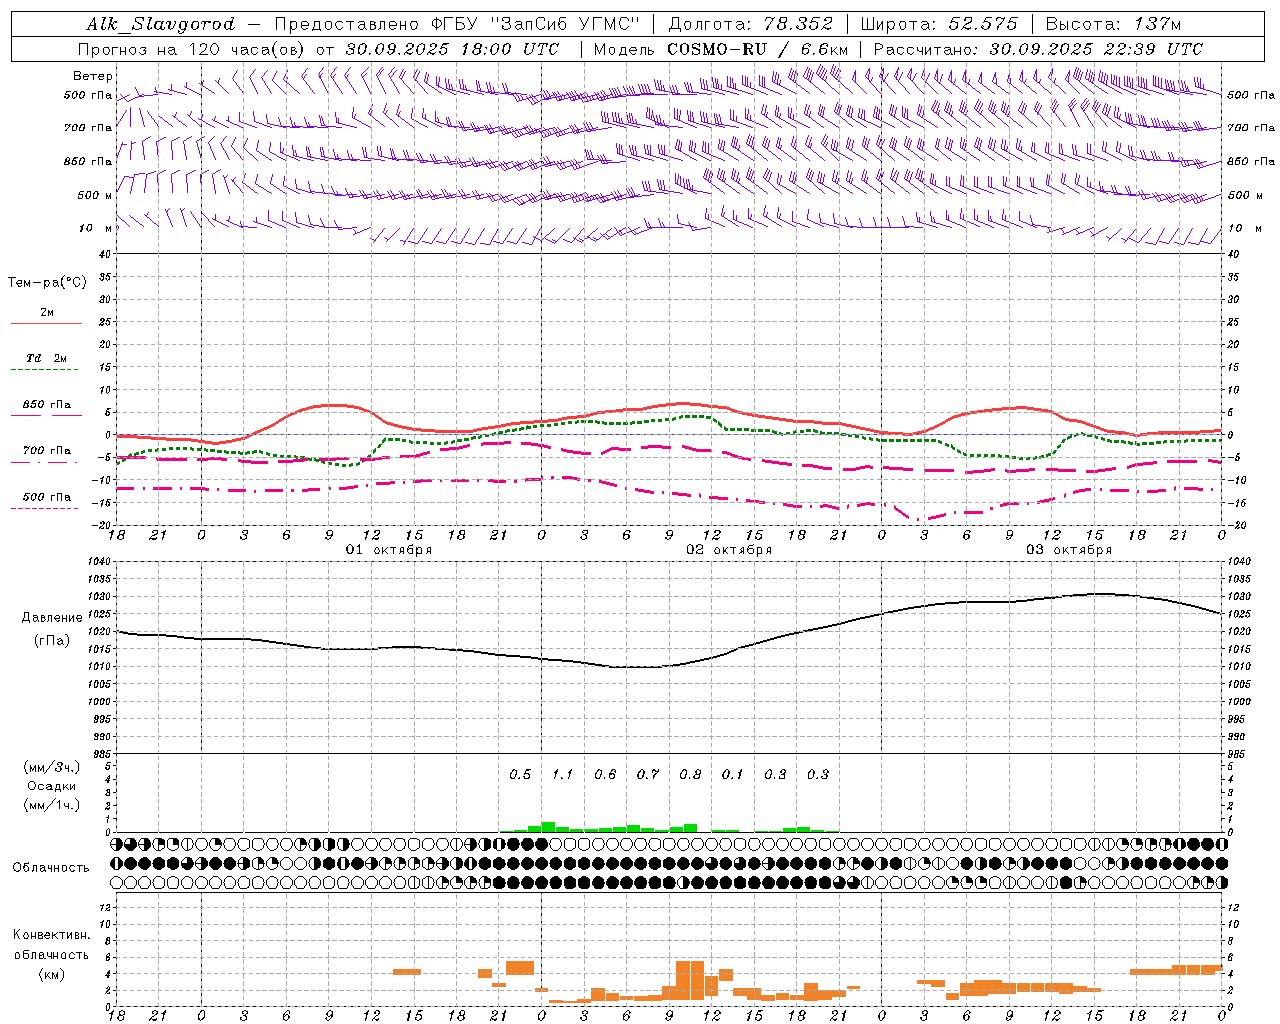
Task: Click the Давление pressure panel label
Action: 52,618
